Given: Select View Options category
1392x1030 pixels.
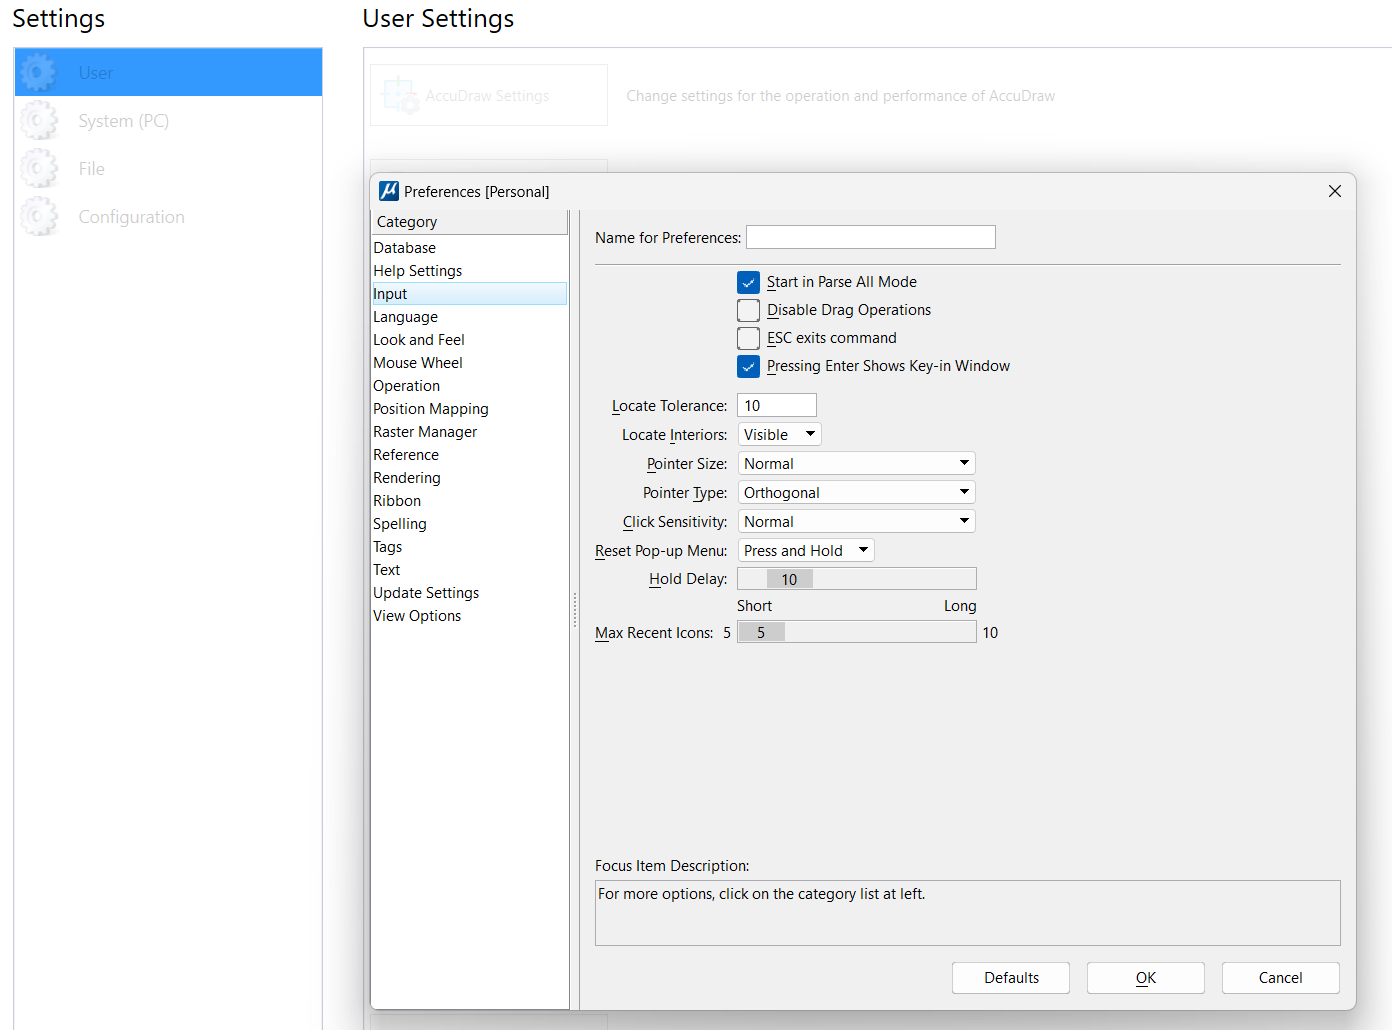Looking at the screenshot, I should pyautogui.click(x=469, y=616).
